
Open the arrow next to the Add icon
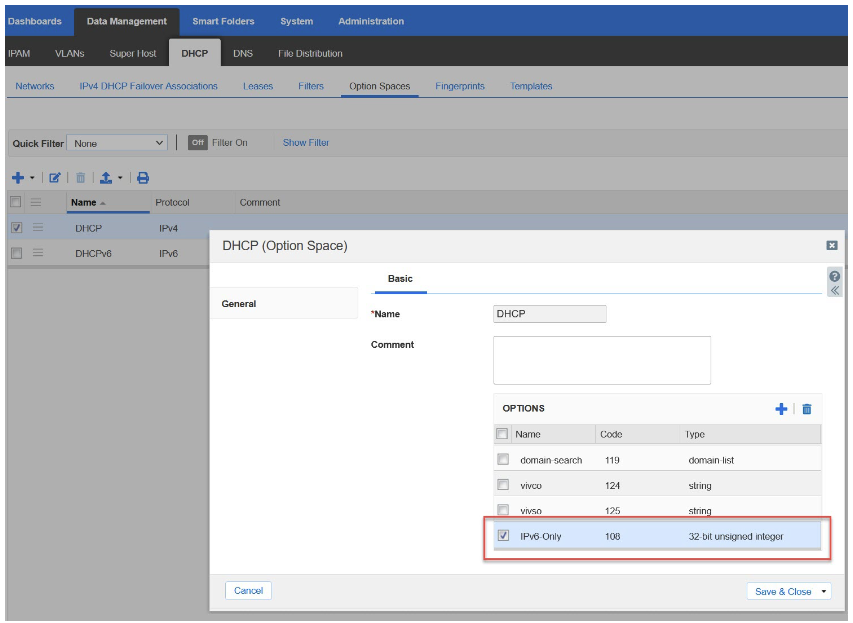coord(32,178)
